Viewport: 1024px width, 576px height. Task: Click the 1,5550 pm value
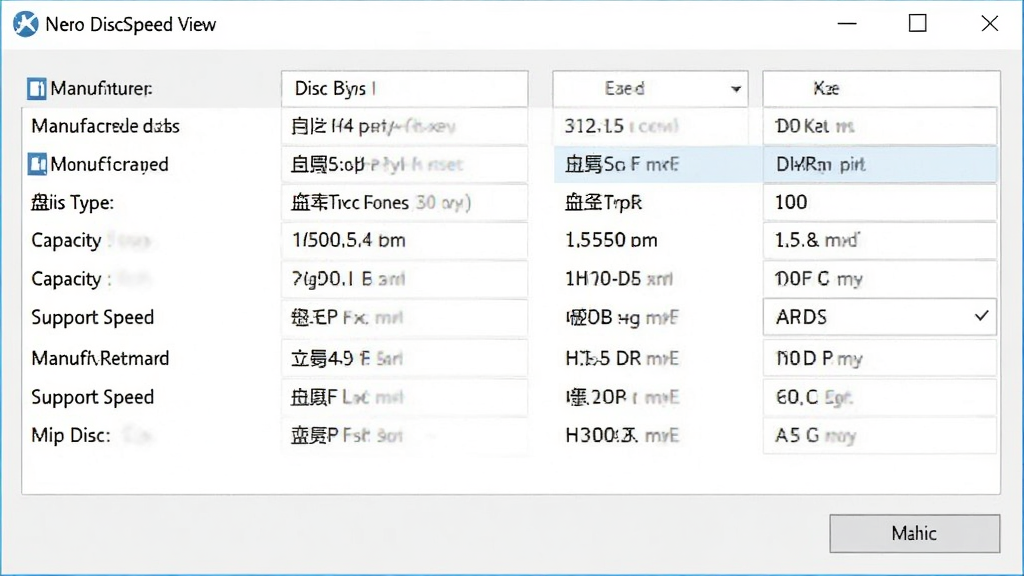click(611, 240)
